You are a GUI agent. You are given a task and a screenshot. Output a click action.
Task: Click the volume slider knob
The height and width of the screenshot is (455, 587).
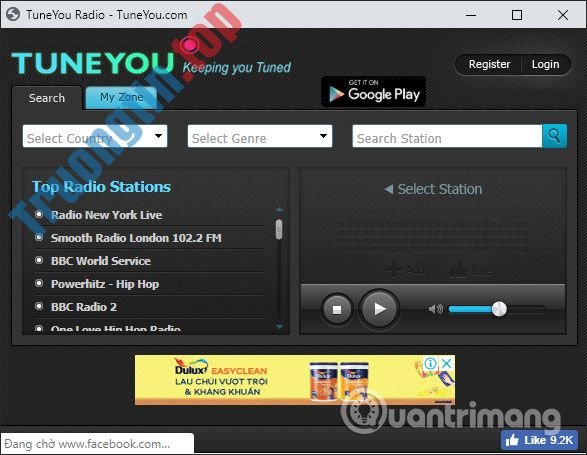[x=499, y=309]
